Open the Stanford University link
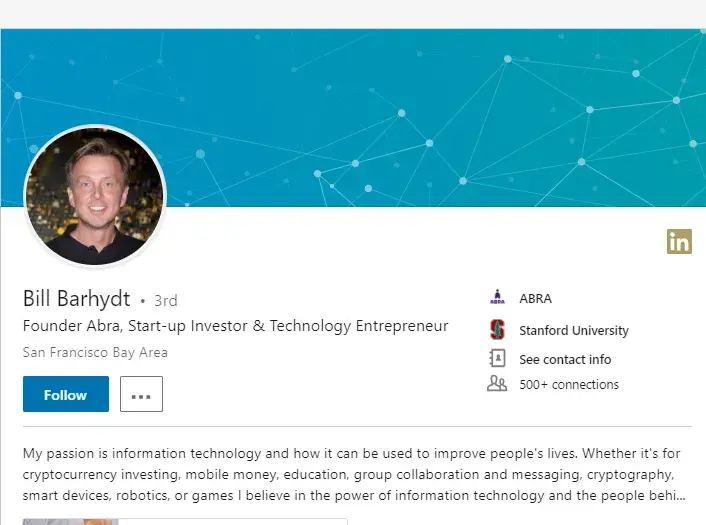This screenshot has height=525, width=706. [x=573, y=330]
